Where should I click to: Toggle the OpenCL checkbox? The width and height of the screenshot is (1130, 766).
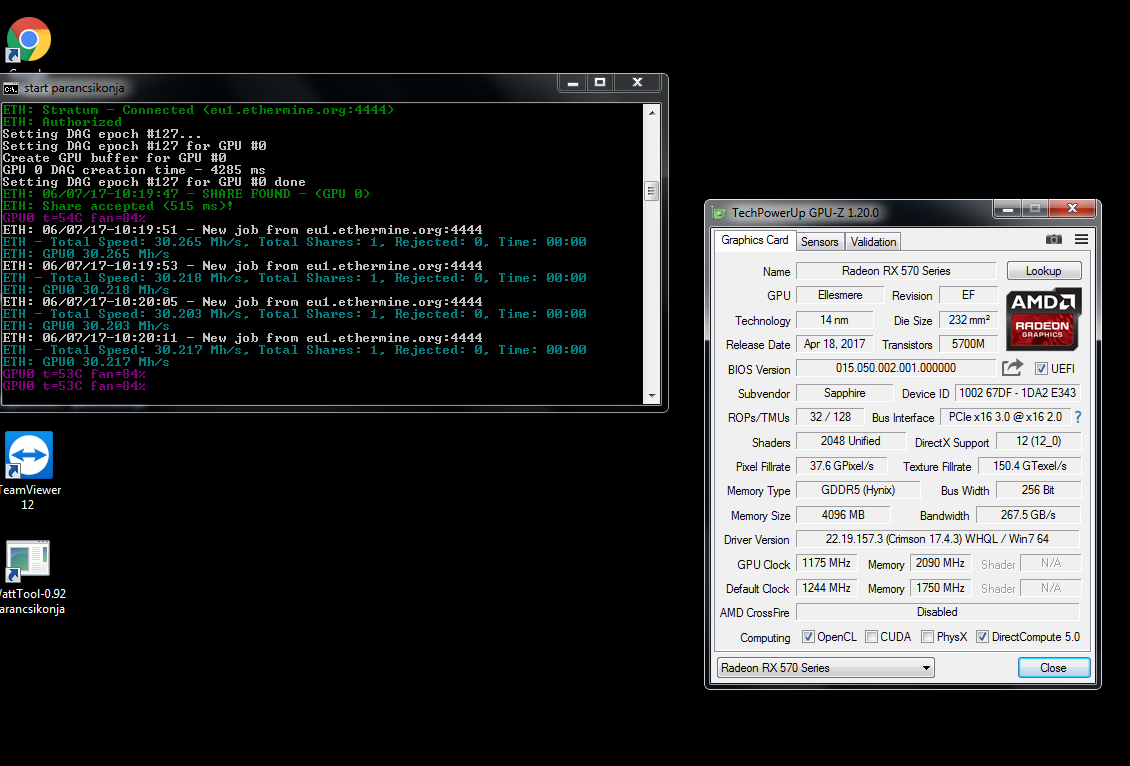[x=808, y=636]
